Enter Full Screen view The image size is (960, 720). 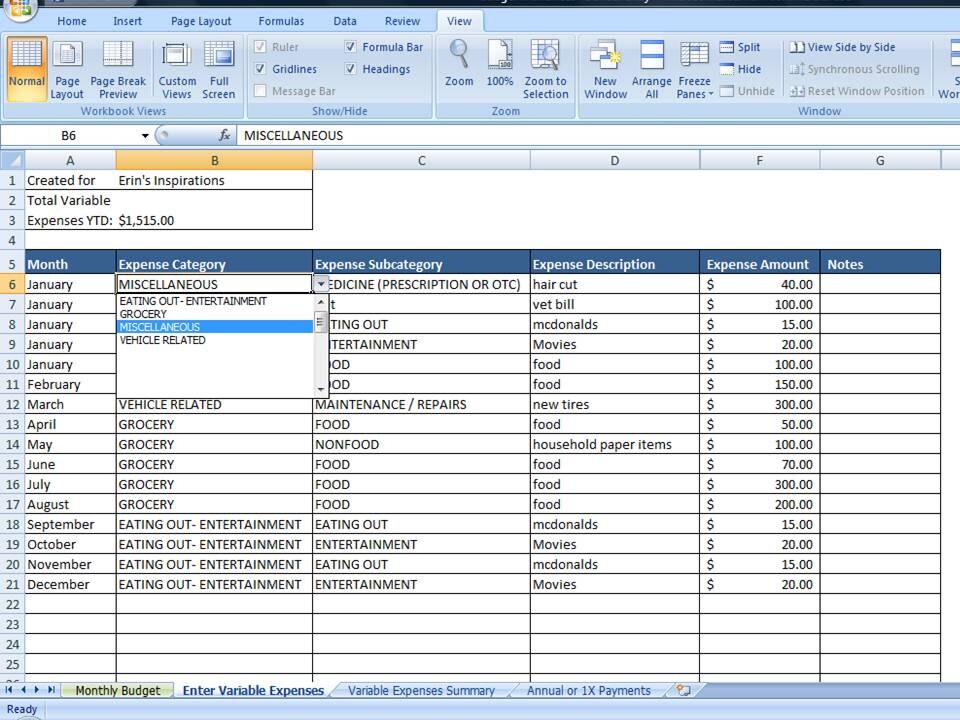tap(219, 69)
